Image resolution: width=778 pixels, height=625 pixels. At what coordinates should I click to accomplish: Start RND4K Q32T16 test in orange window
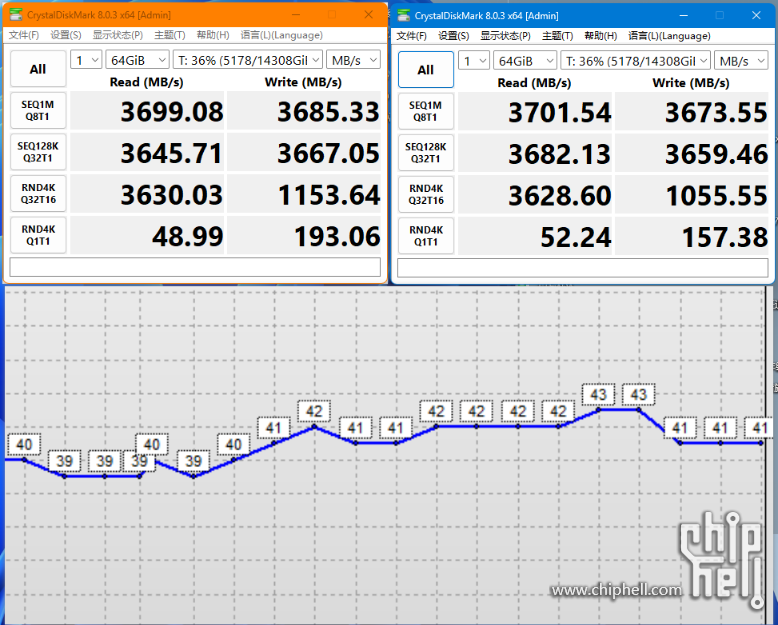(x=38, y=194)
